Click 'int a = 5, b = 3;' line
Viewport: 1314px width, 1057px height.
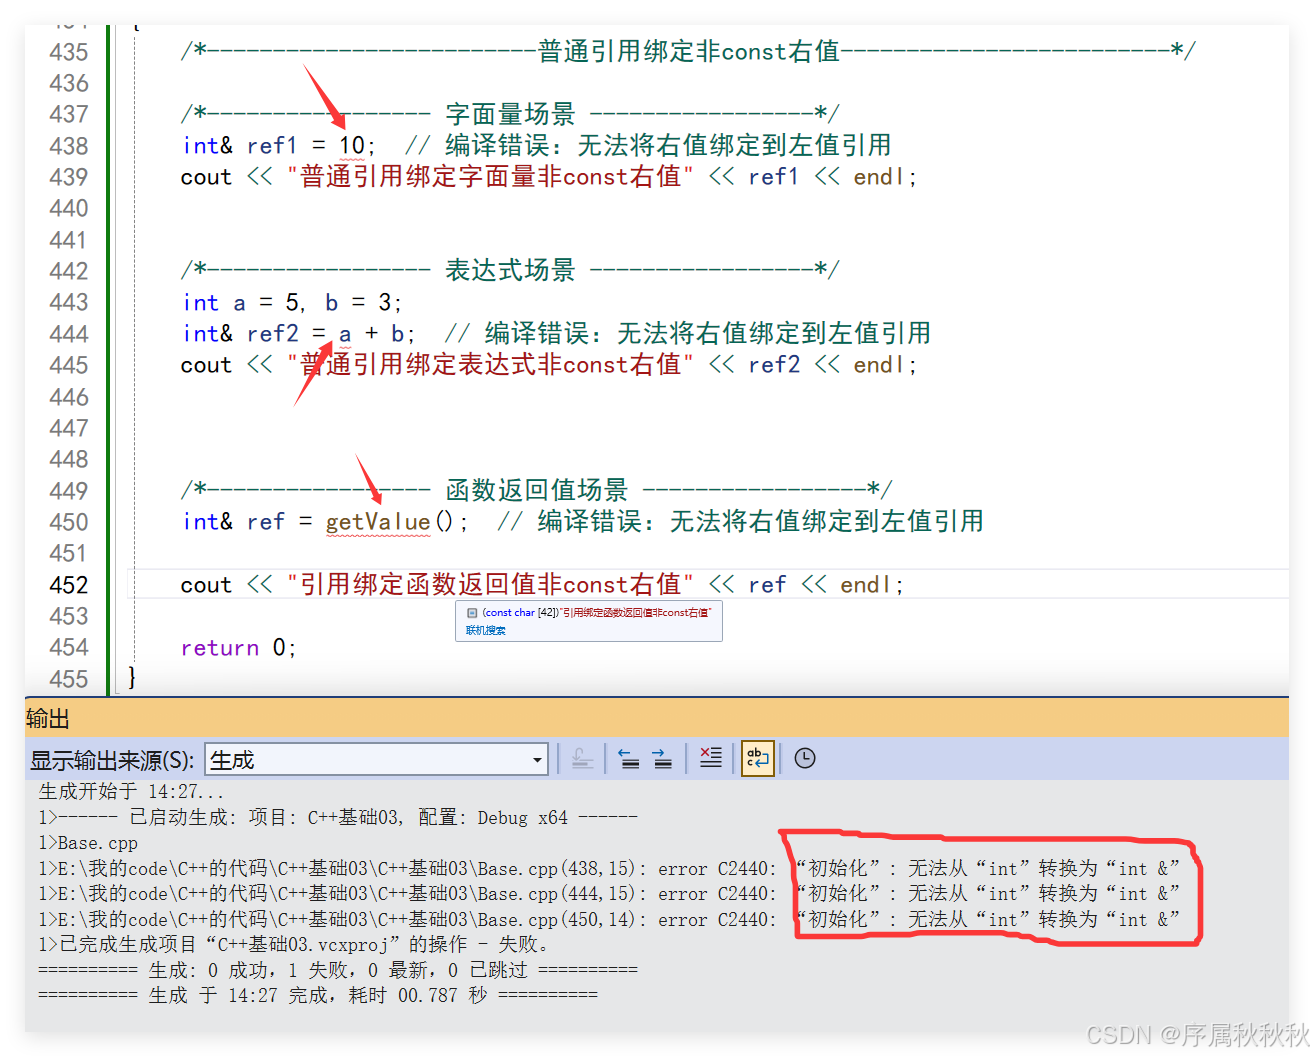pos(292,303)
